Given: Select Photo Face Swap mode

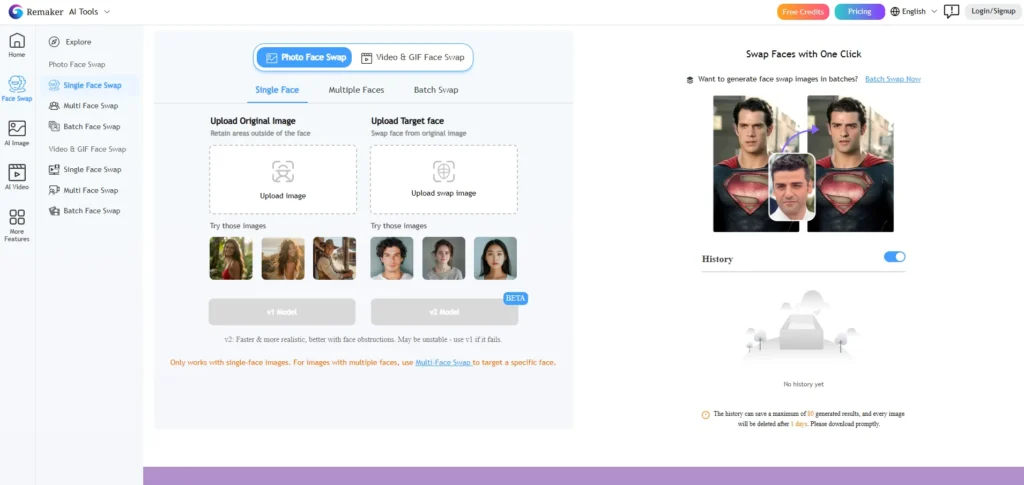Looking at the screenshot, I should pos(304,57).
